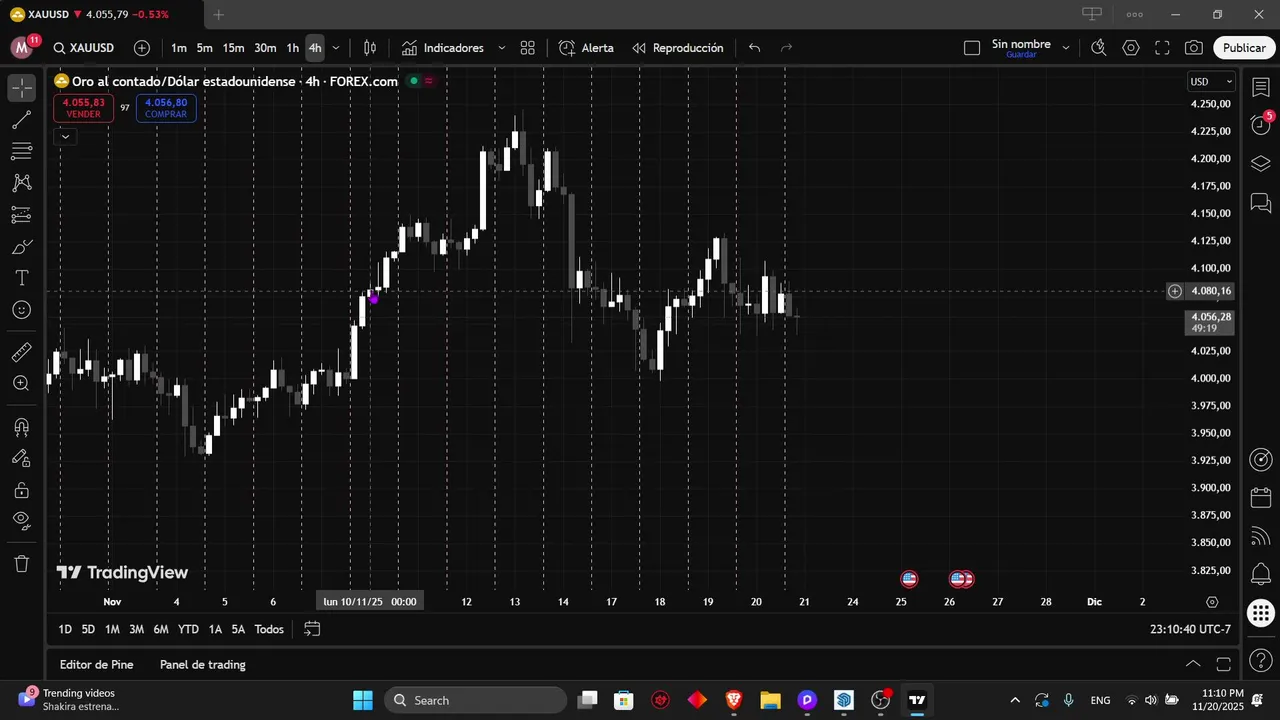Open the indicator templates grid icon
The height and width of the screenshot is (720, 1280).
coord(528,48)
